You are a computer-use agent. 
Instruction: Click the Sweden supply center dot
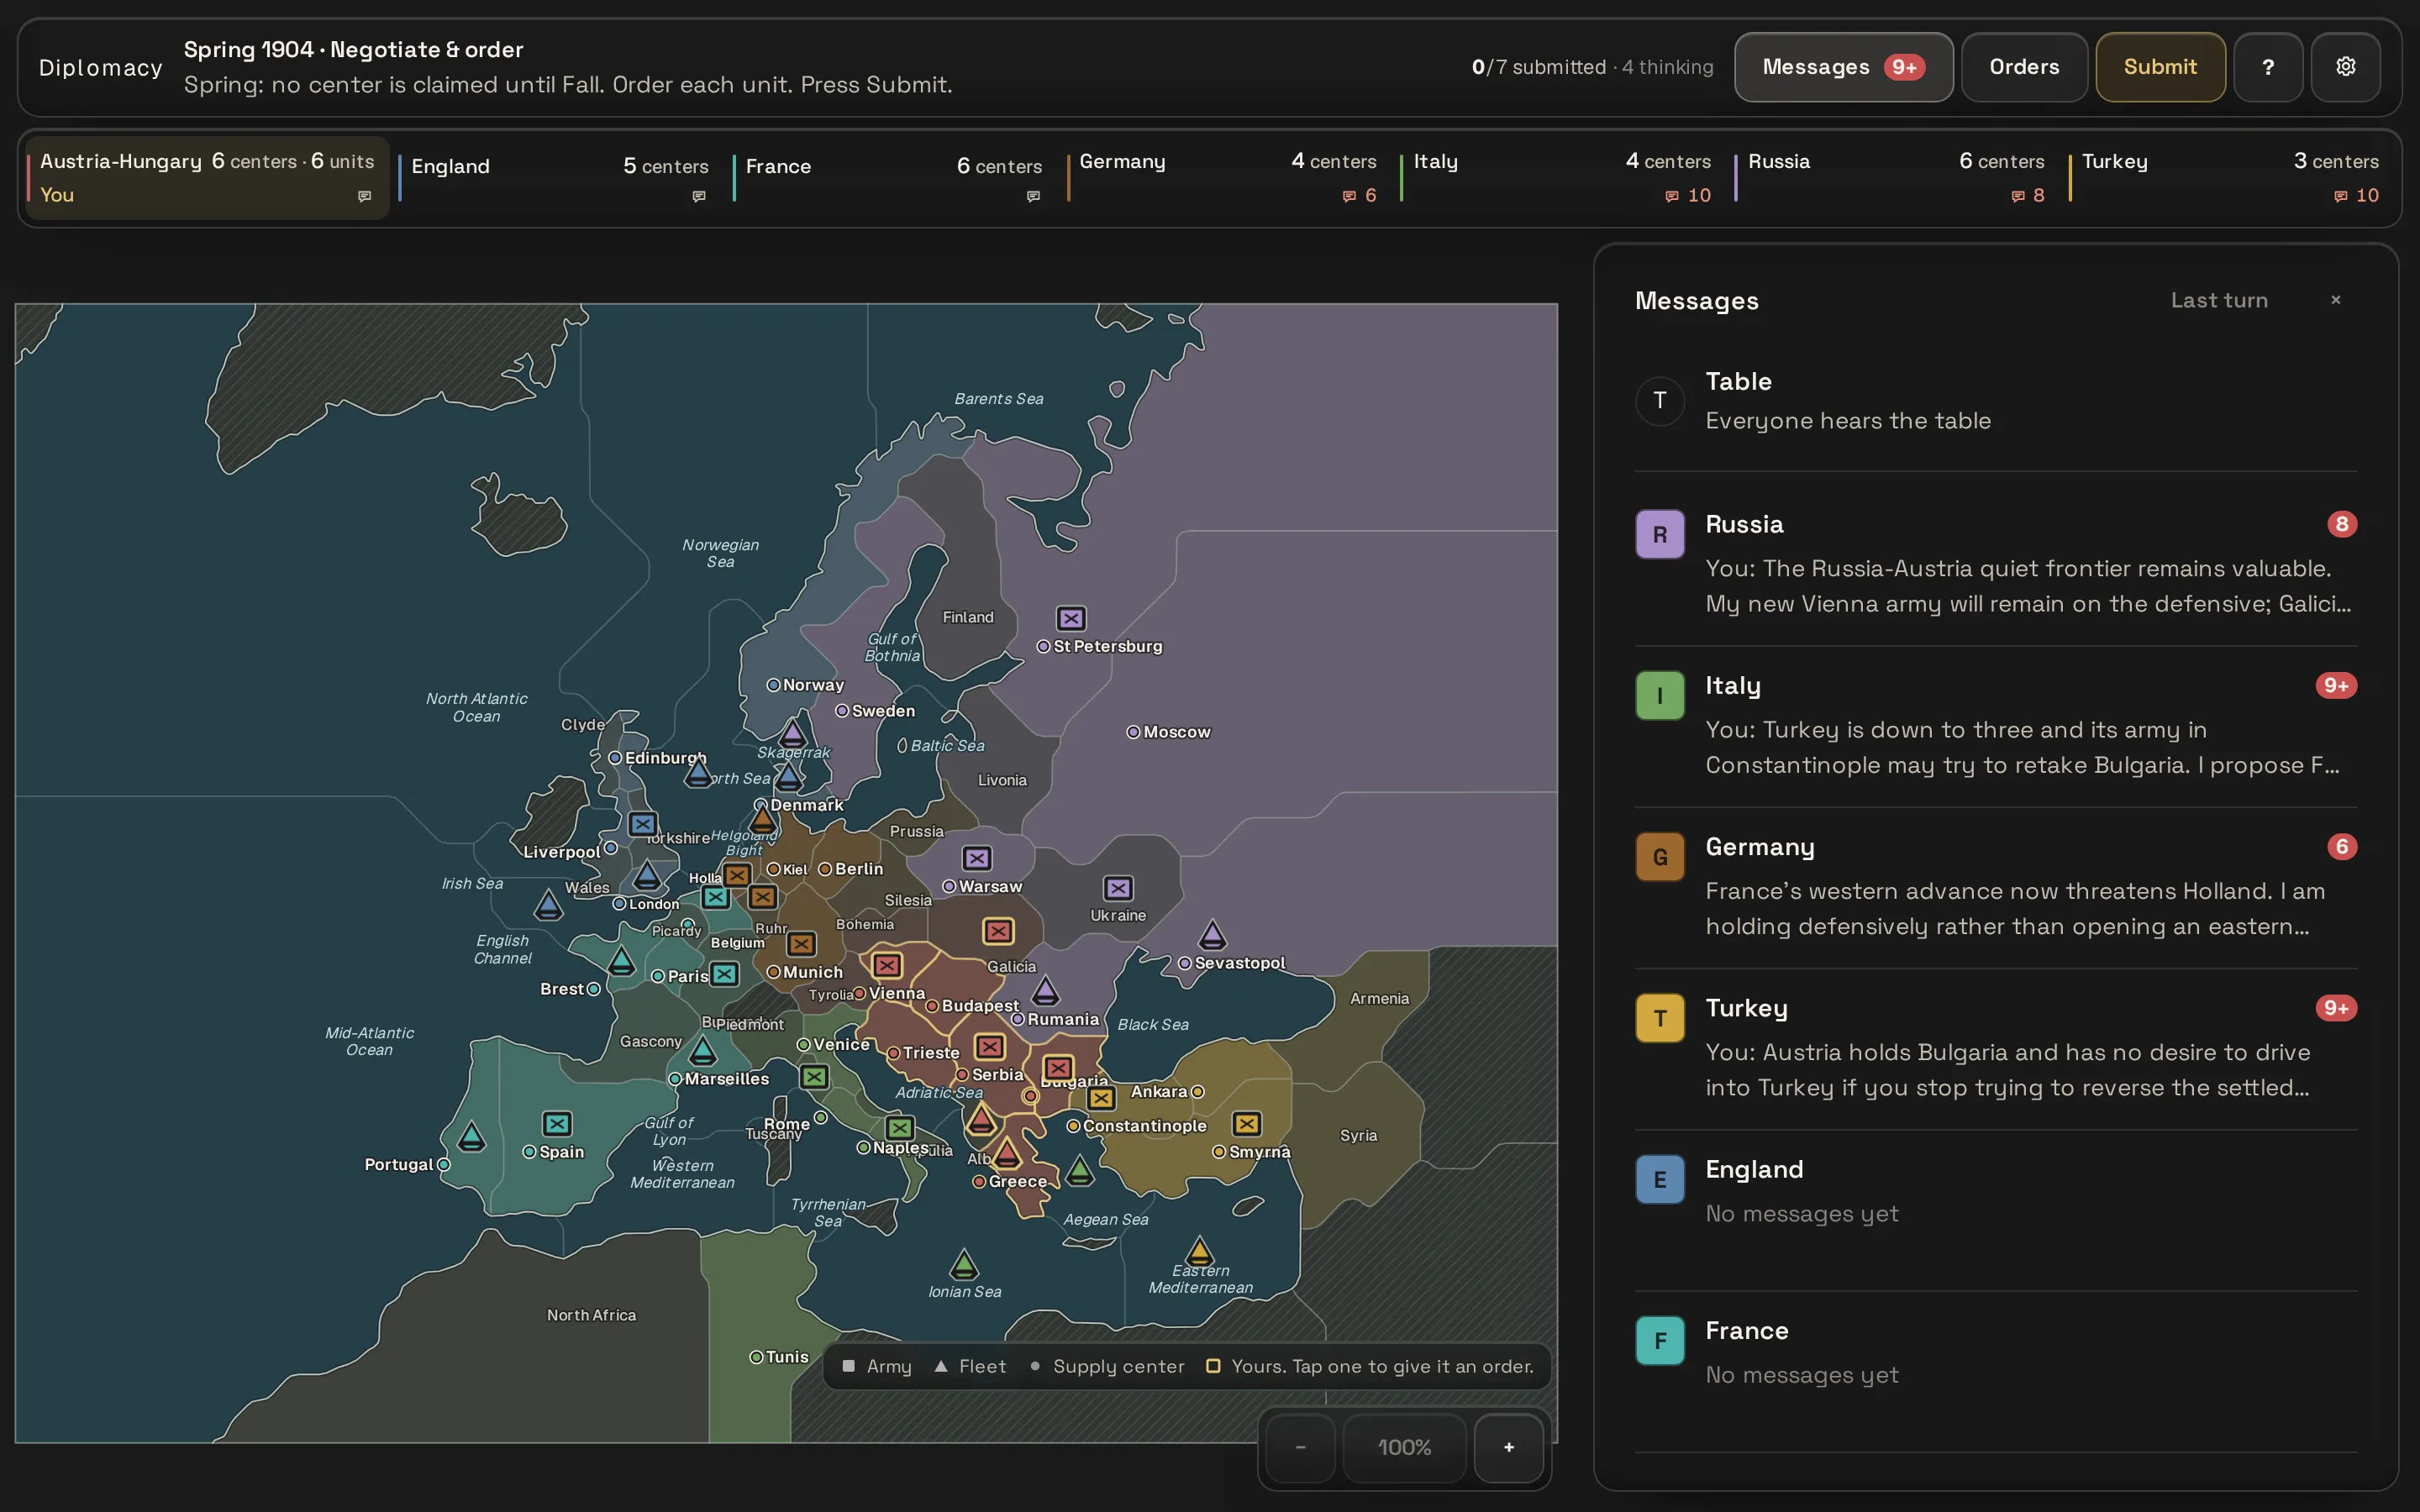(x=842, y=711)
